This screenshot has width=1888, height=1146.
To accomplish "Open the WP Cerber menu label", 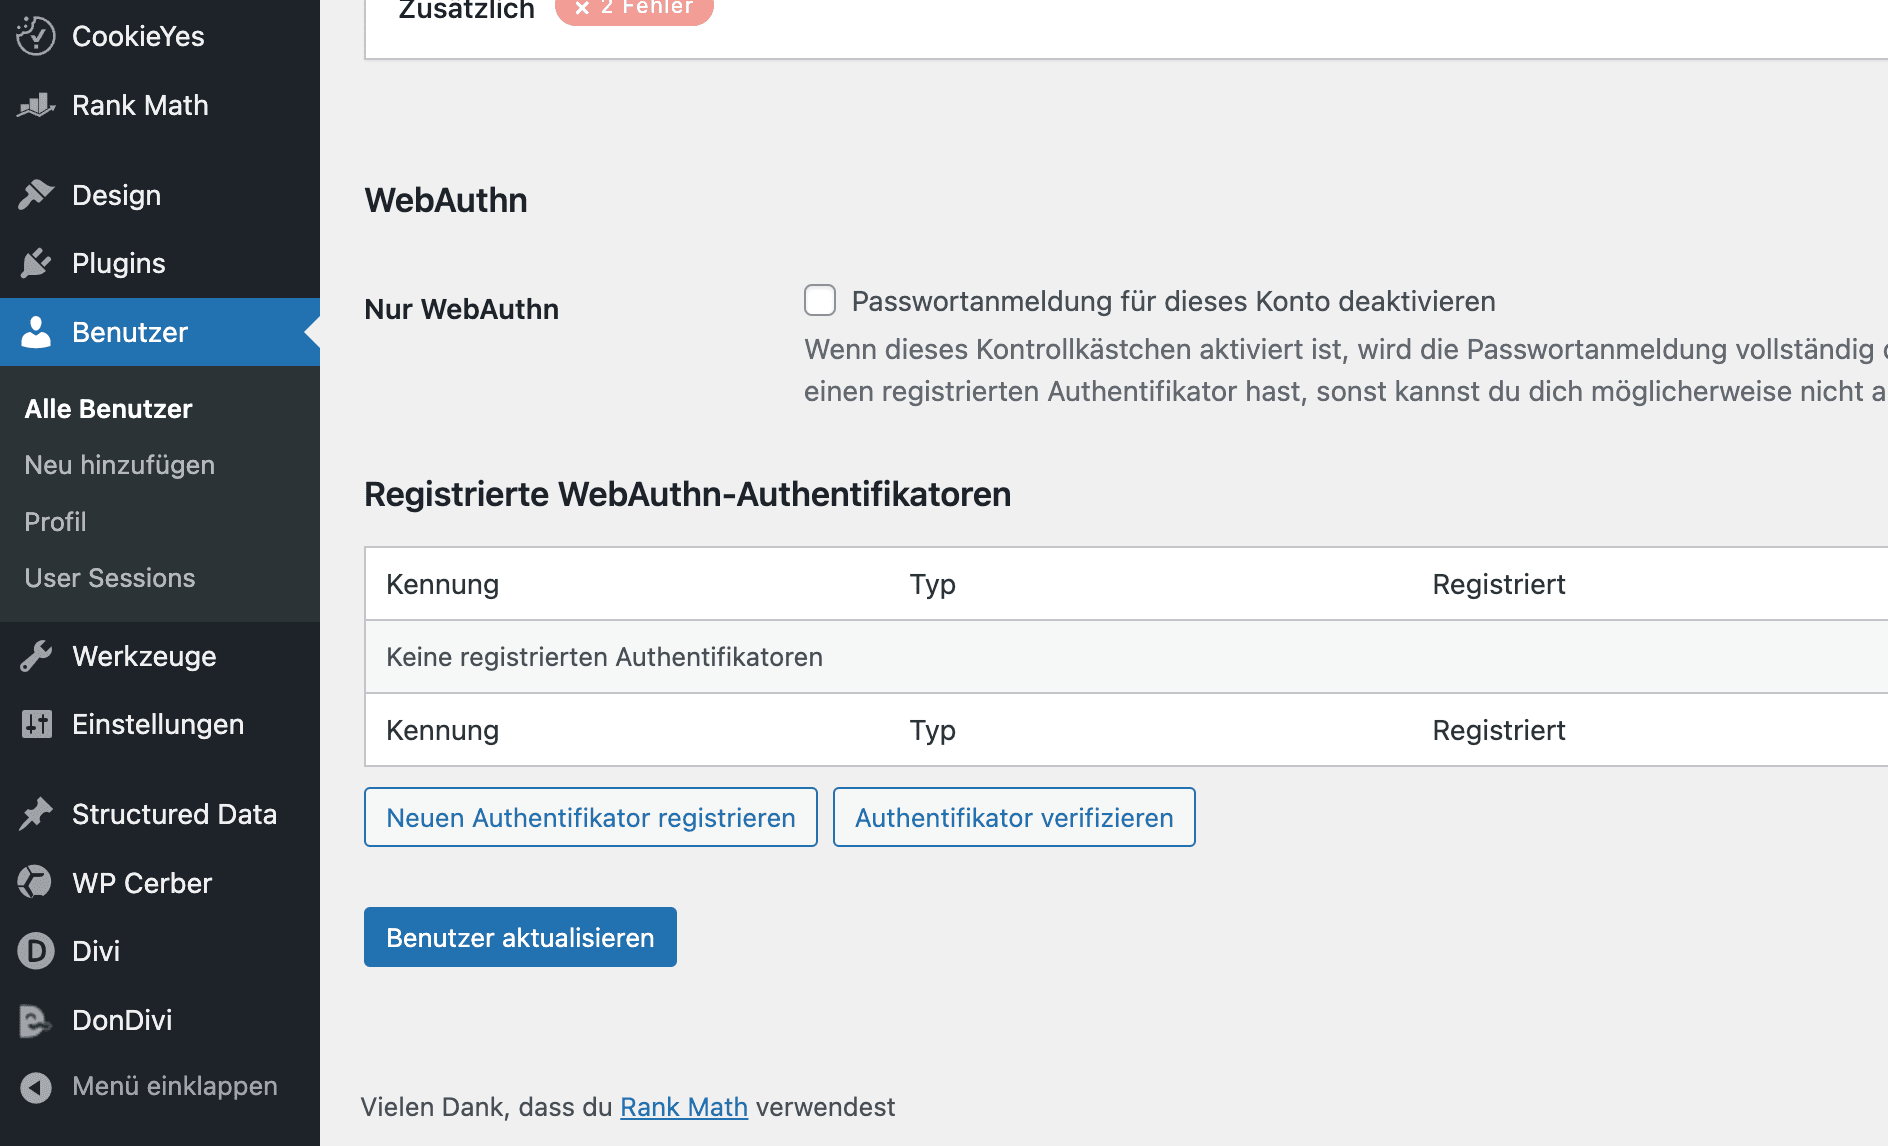I will pyautogui.click(x=142, y=883).
